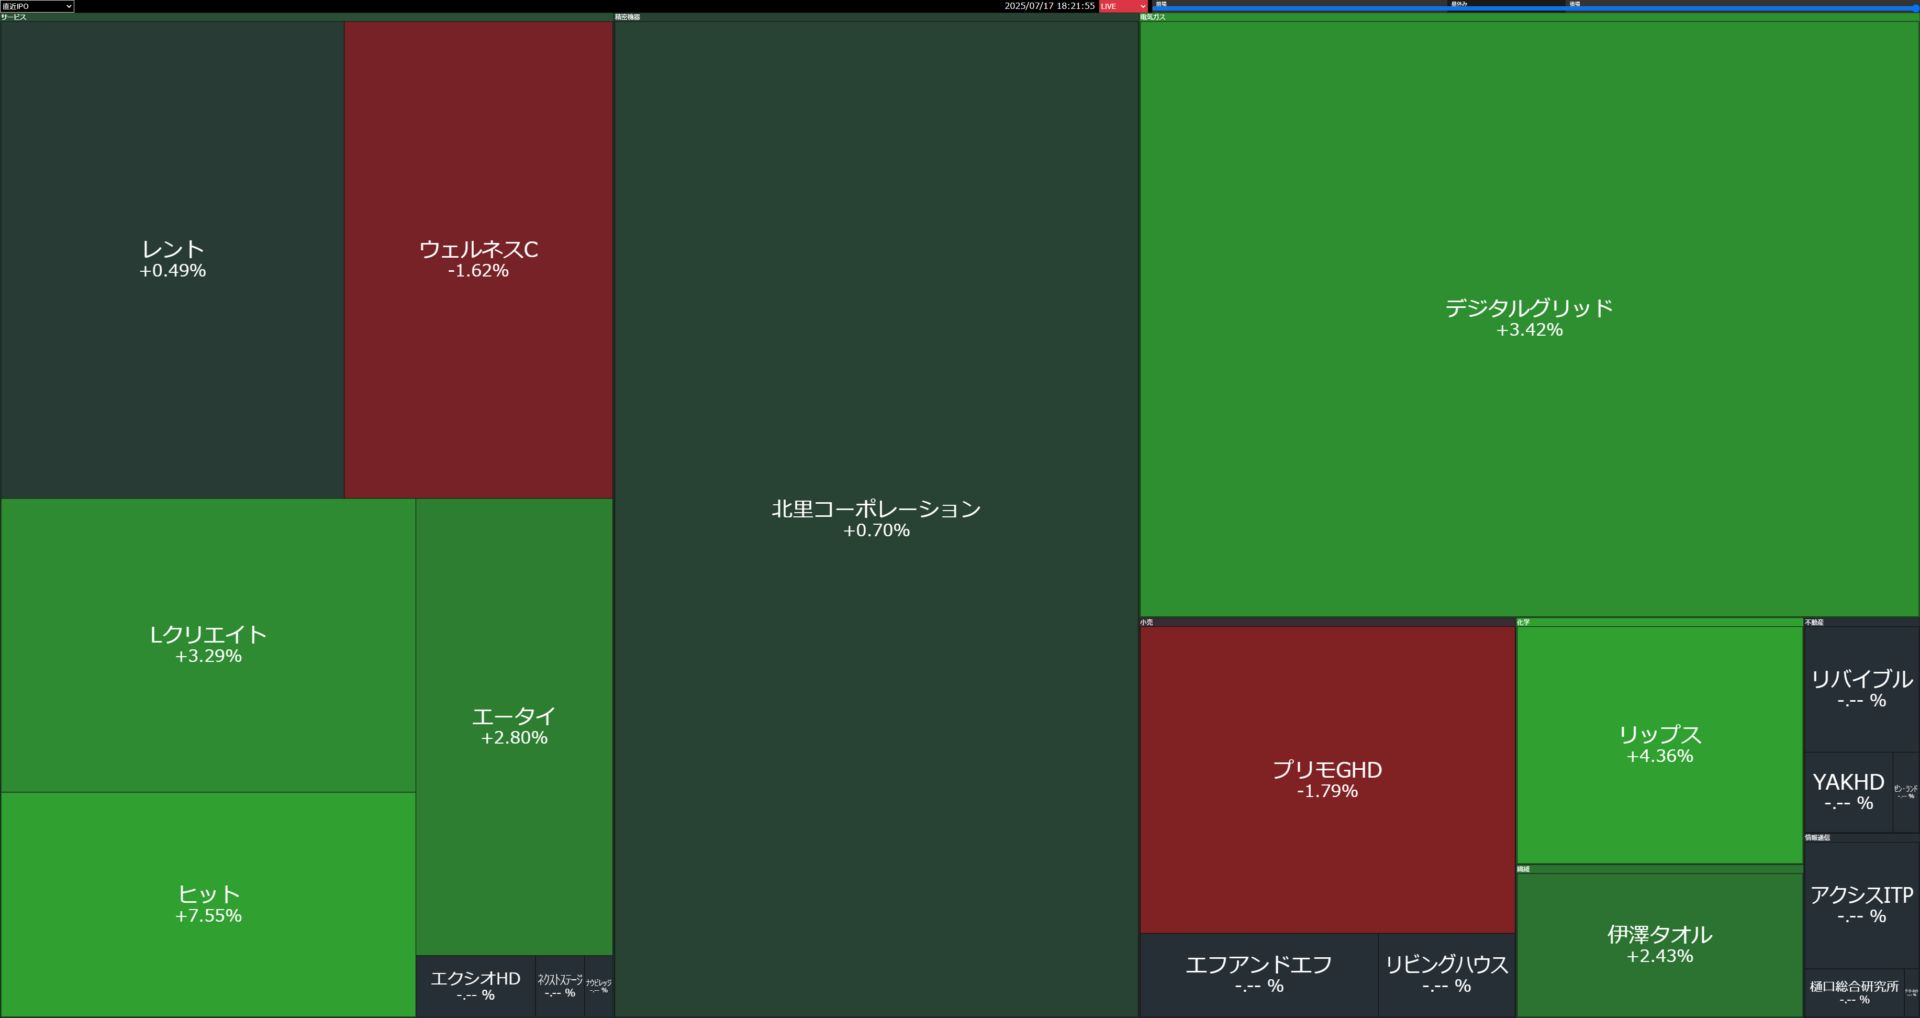Open the red LIVE mode dropdown

(1123, 6)
